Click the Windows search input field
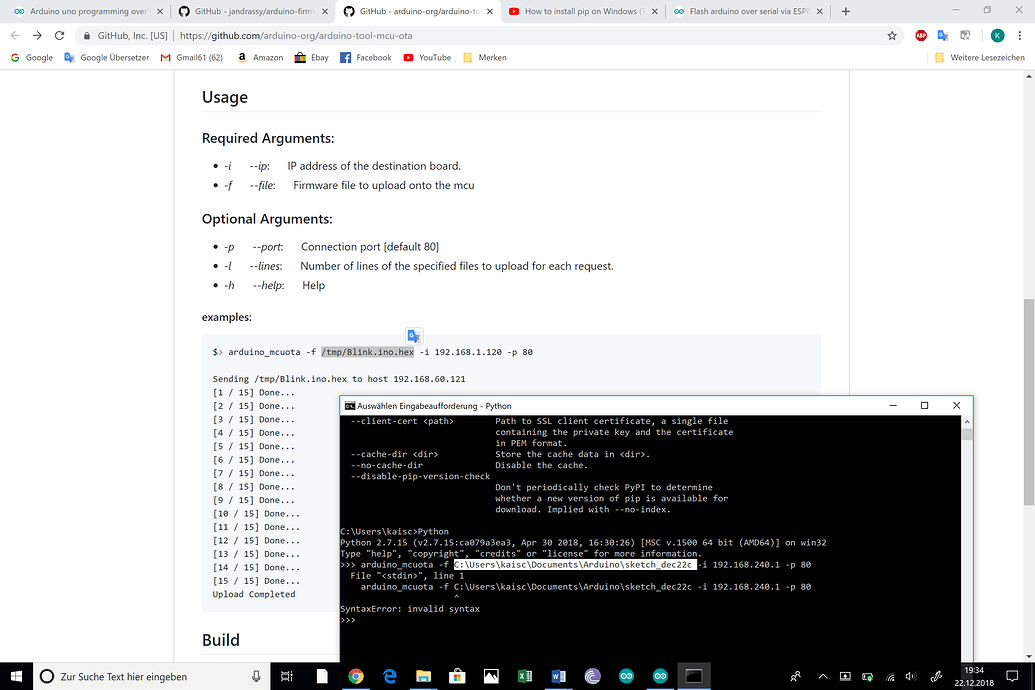Image resolution: width=1035 pixels, height=690 pixels. (130, 676)
